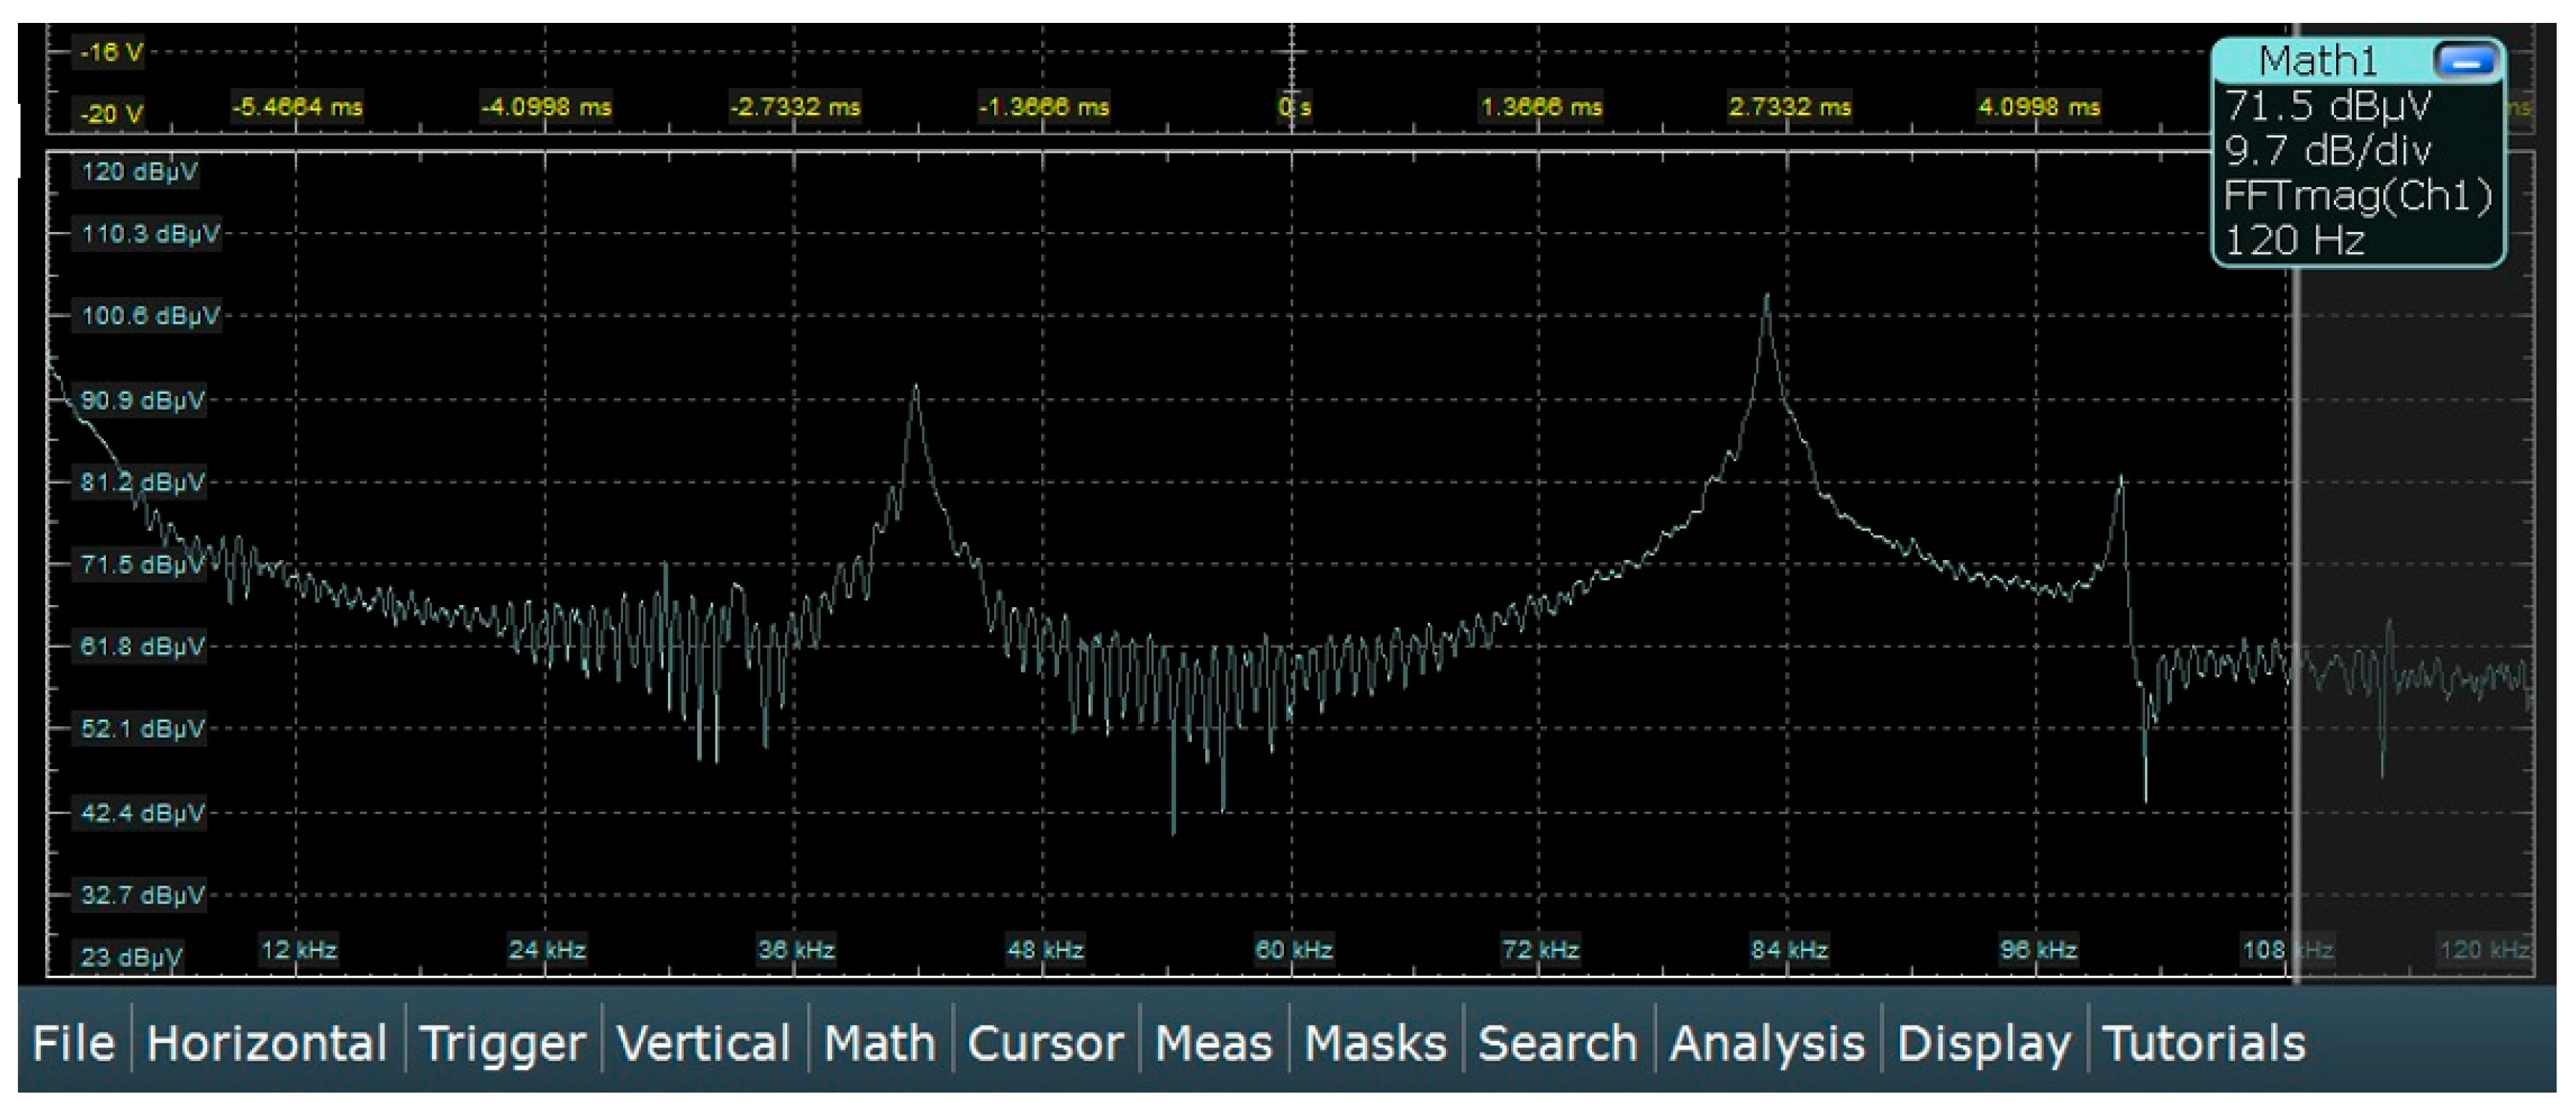The image size is (2576, 1112).
Task: Open the Trigger menu
Action: pyautogui.click(x=502, y=1043)
